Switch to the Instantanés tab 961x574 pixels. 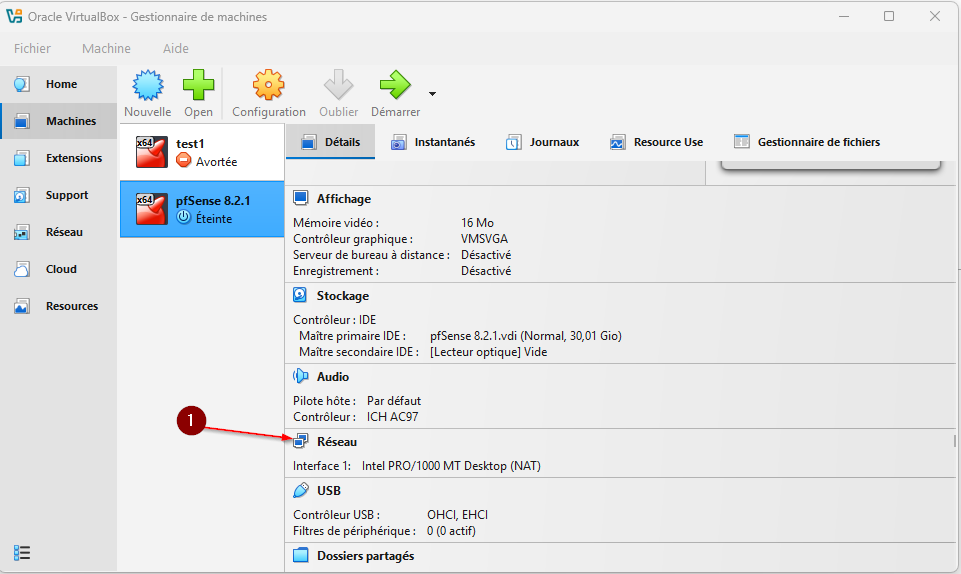(x=433, y=142)
